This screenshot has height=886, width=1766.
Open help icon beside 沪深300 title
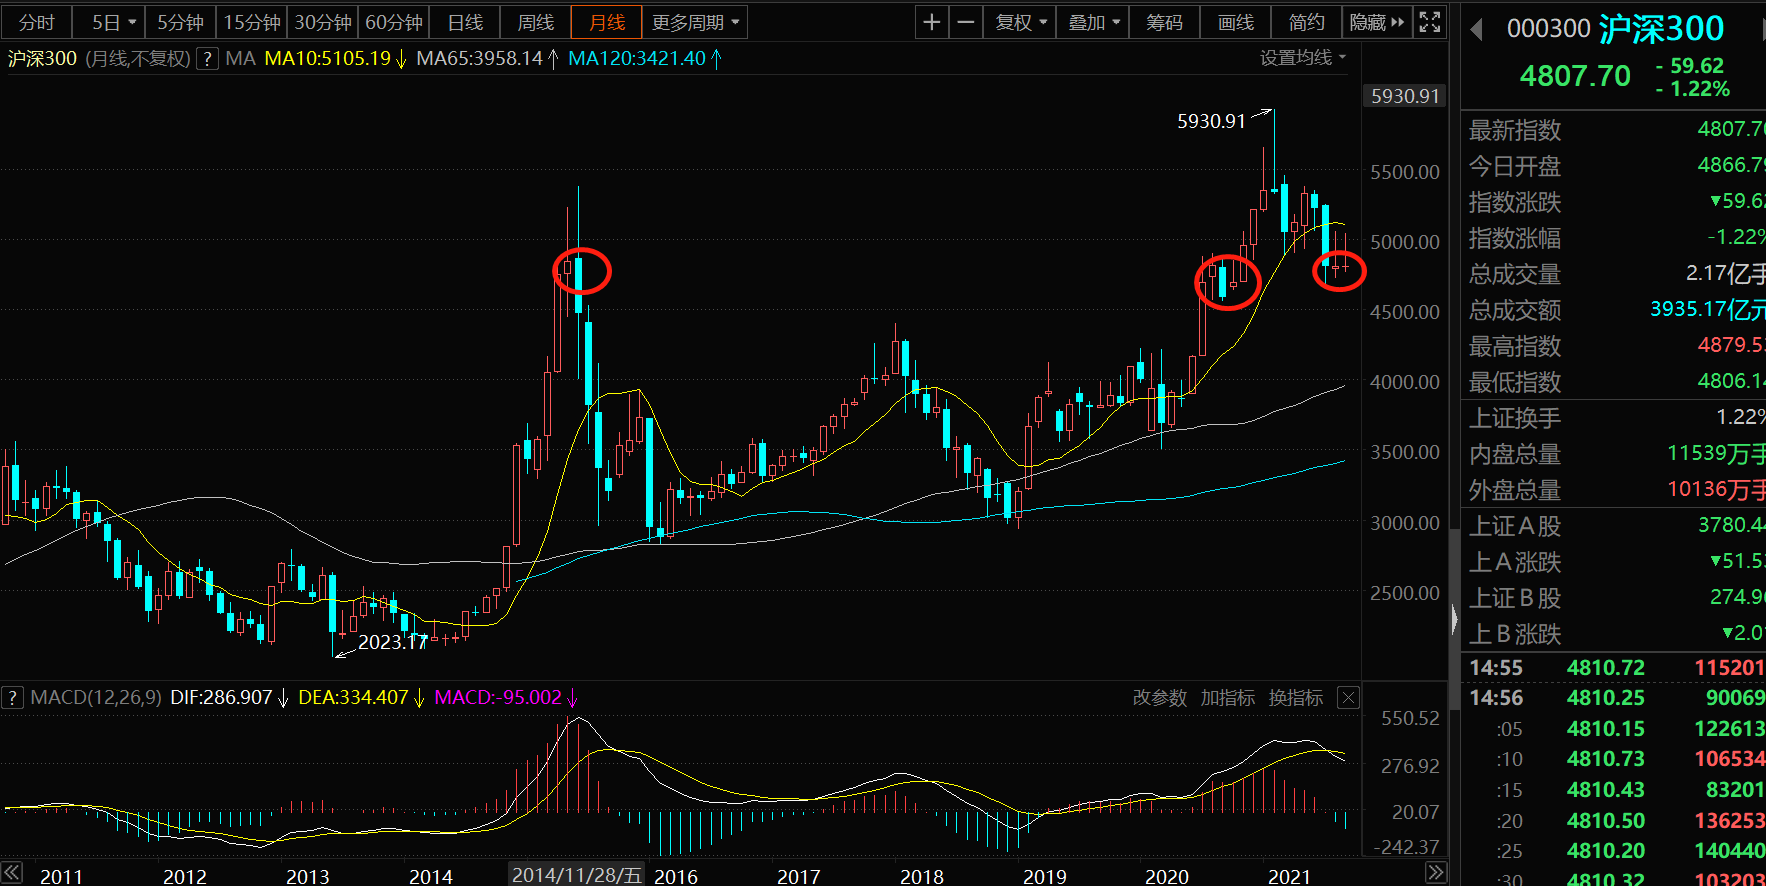[x=207, y=59]
